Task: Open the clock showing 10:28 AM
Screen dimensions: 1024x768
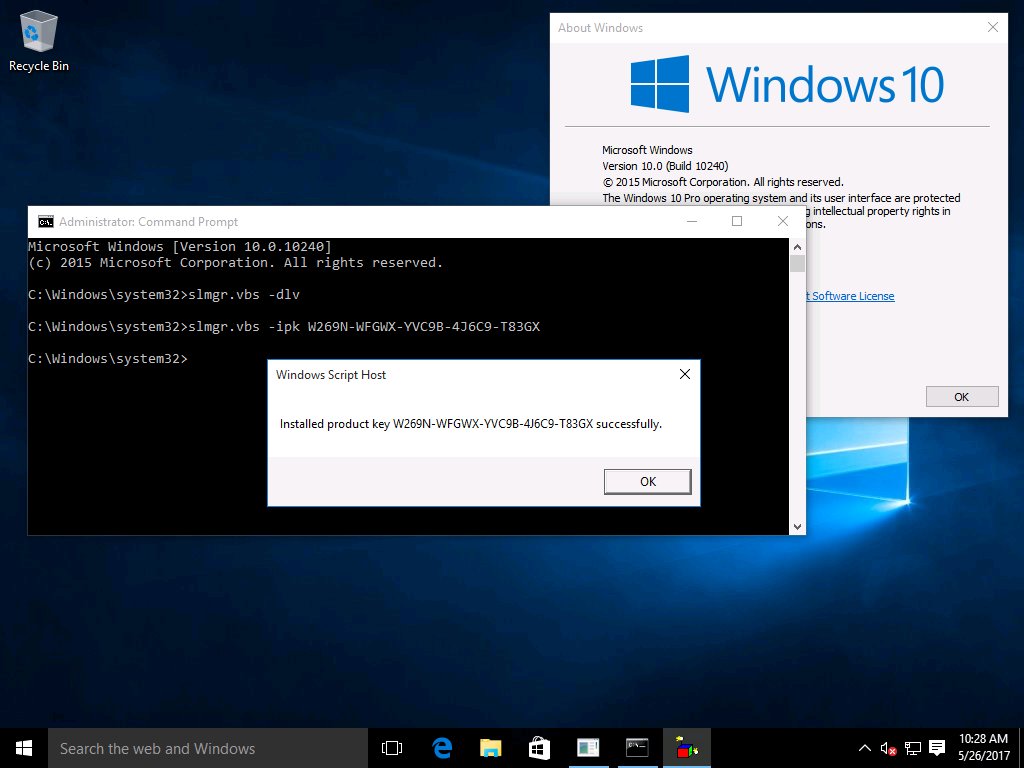Action: [984, 748]
